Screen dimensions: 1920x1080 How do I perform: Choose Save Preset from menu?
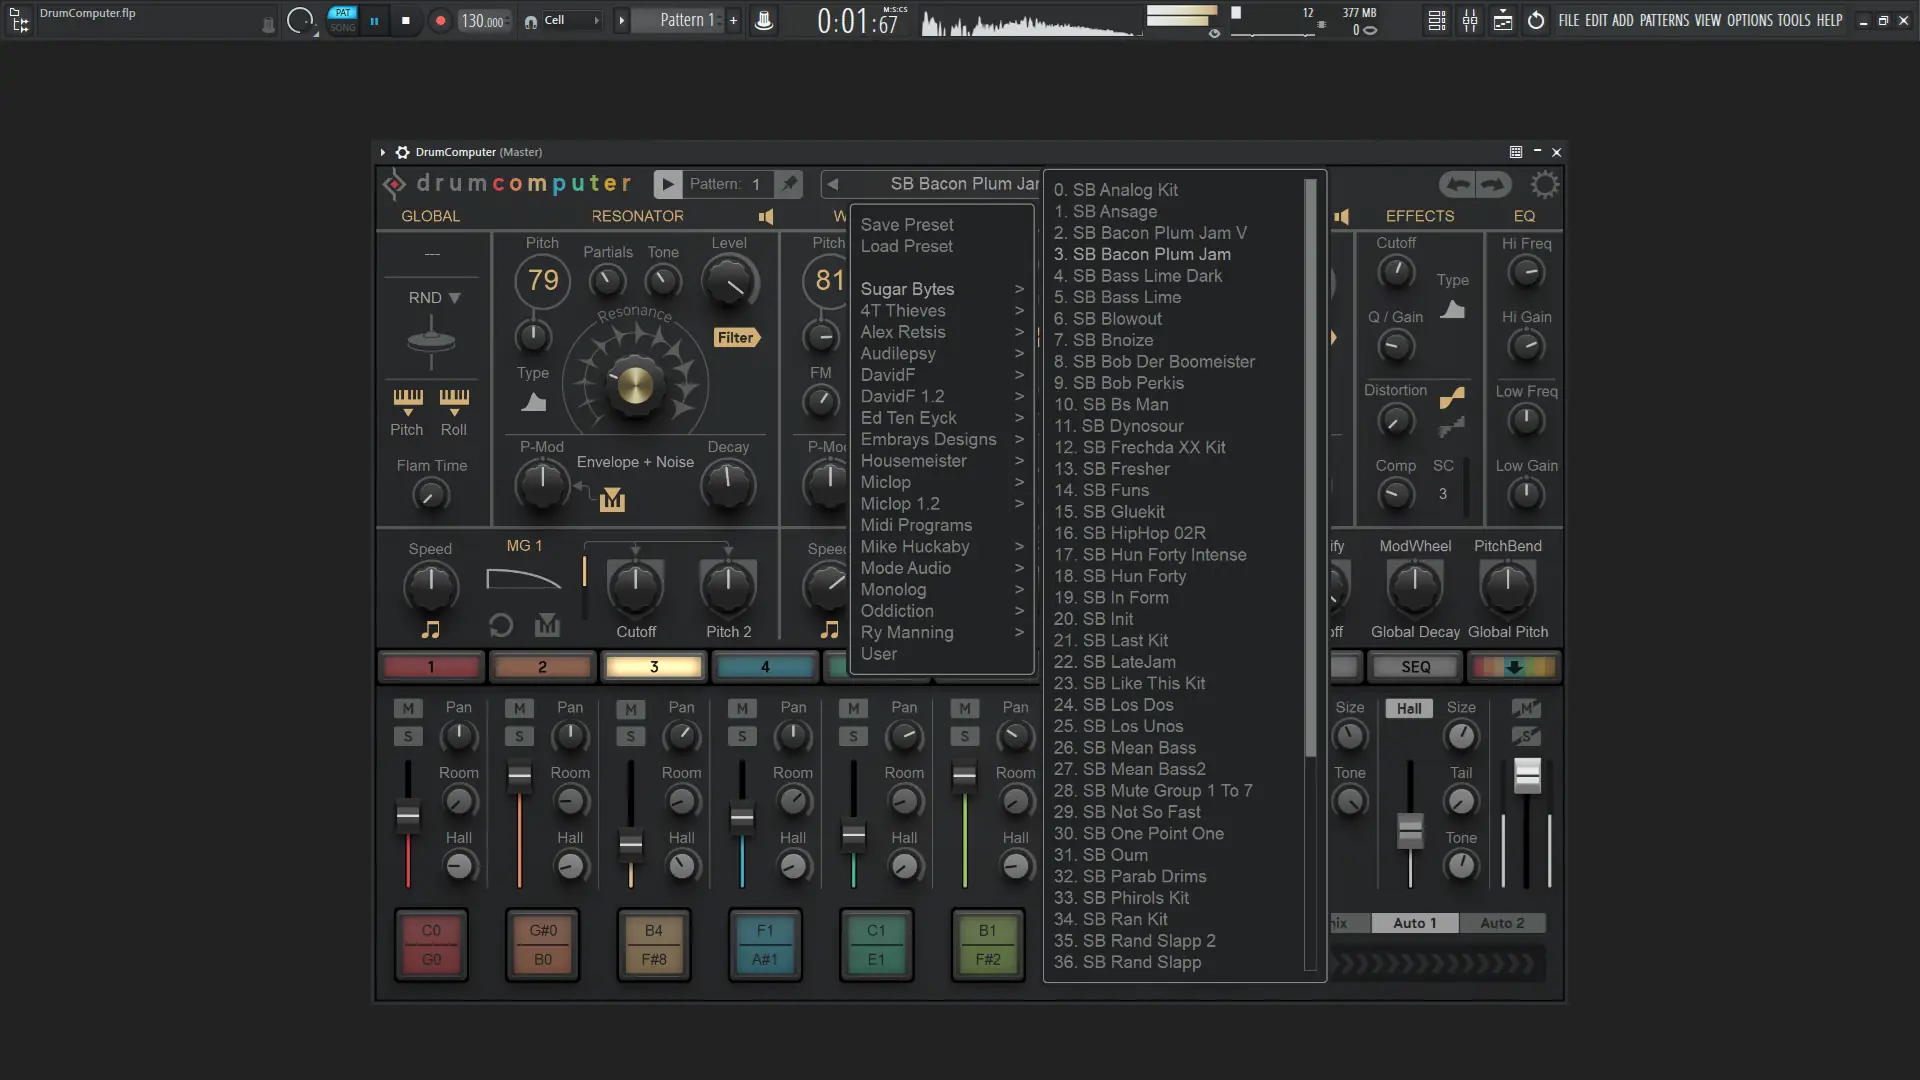906,225
